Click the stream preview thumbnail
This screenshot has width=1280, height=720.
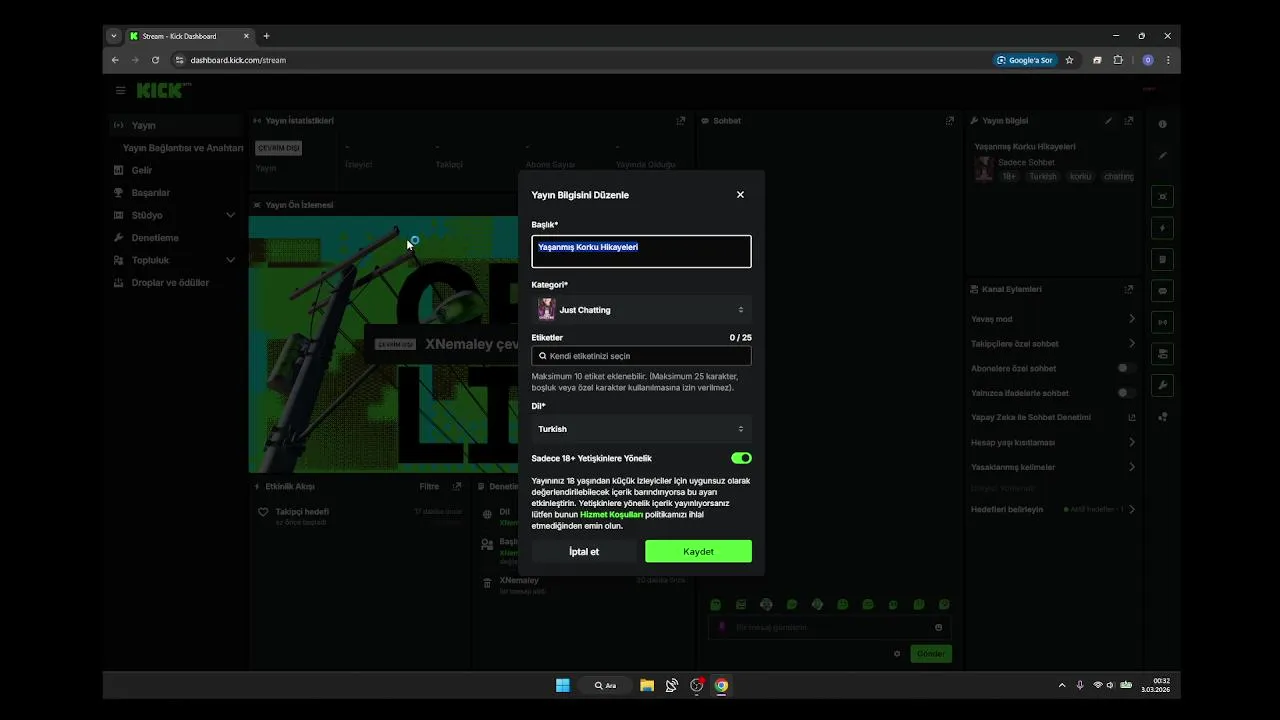[383, 344]
